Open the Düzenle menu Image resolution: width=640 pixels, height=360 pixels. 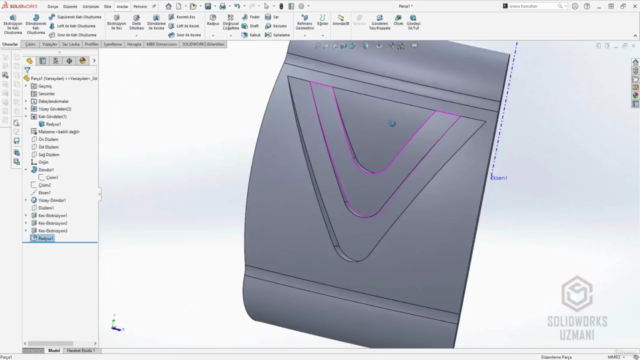pyautogui.click(x=70, y=7)
